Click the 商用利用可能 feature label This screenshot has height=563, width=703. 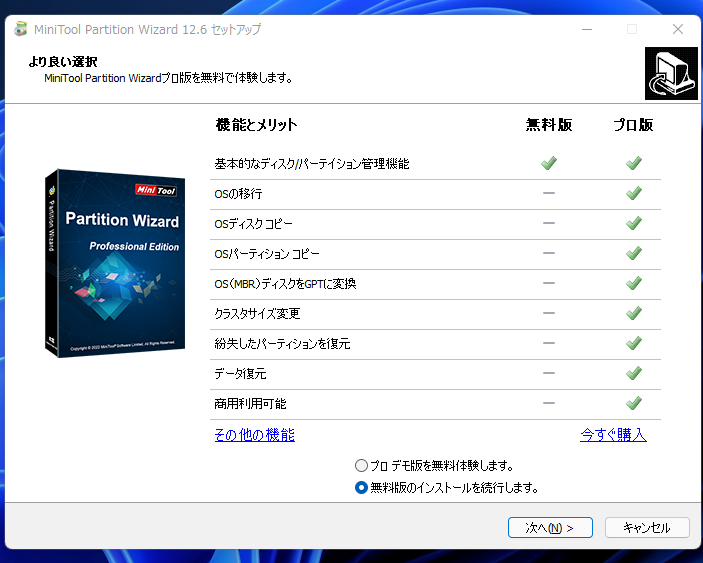tap(250, 404)
